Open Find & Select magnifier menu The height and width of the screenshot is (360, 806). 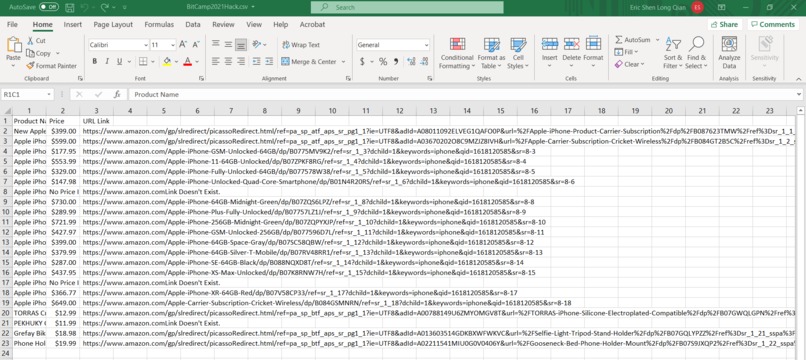tap(697, 53)
